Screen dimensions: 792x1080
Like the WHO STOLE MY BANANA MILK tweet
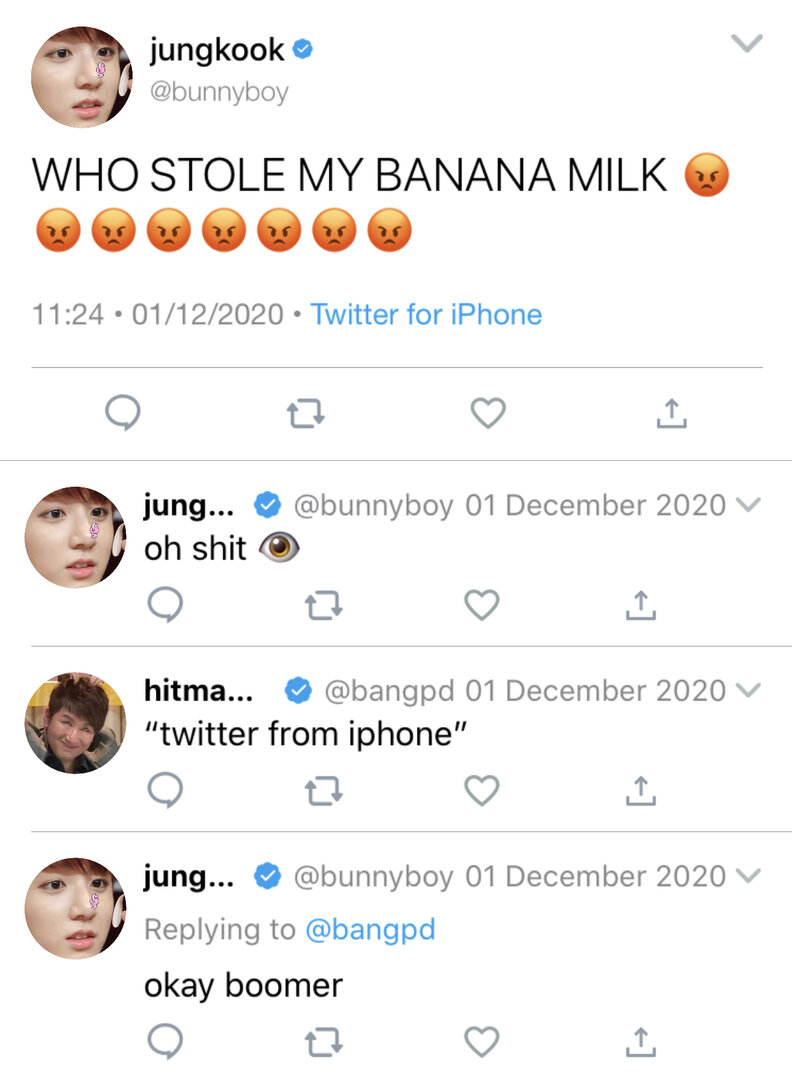[488, 413]
